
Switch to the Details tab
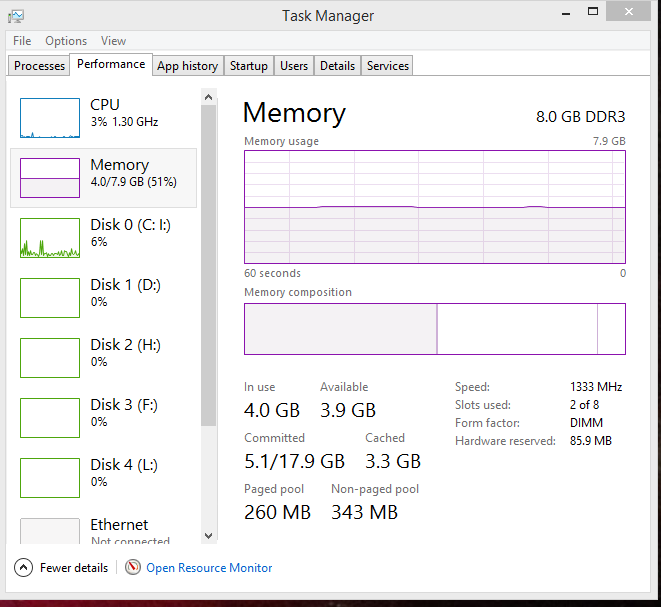coord(337,66)
